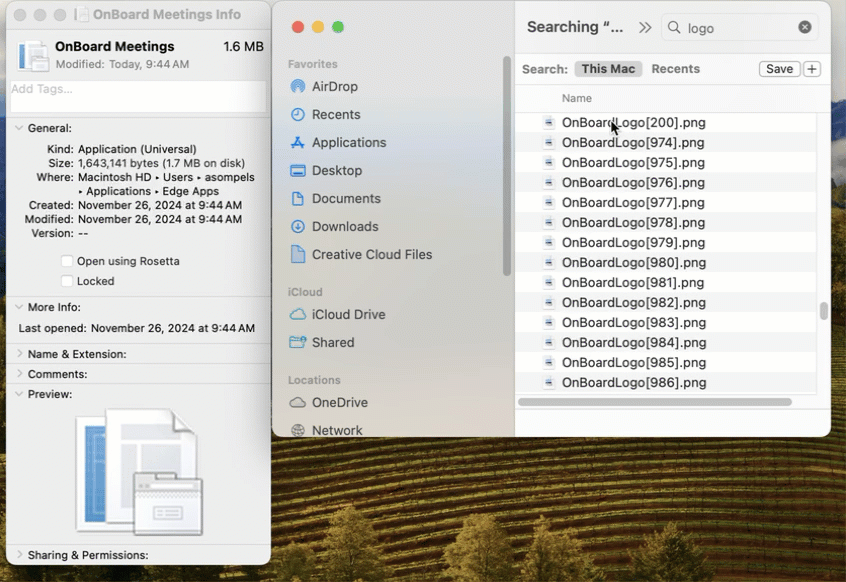Expand the Comments section
This screenshot has width=846, height=582.
19,374
